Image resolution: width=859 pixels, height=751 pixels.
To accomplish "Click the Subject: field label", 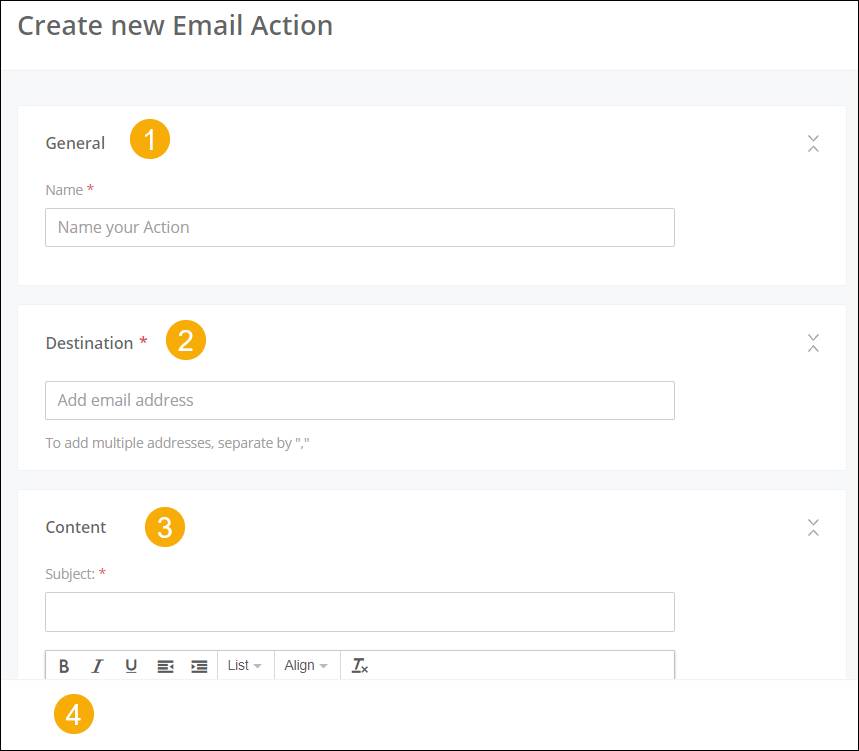I will 70,574.
